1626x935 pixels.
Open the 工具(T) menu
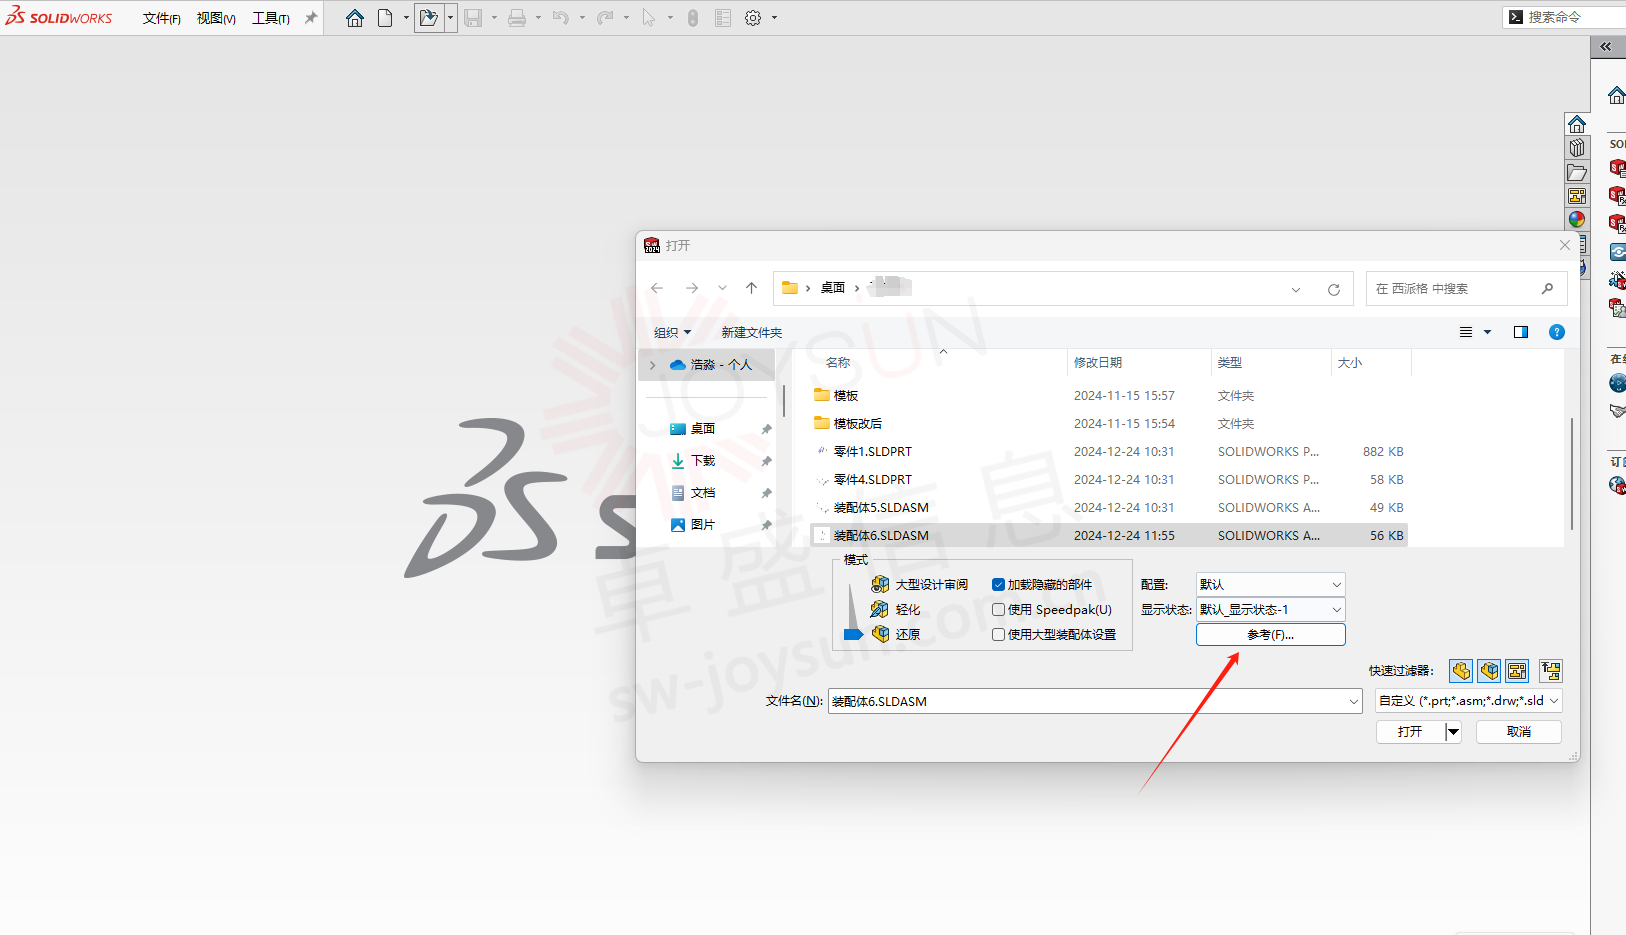click(x=271, y=18)
